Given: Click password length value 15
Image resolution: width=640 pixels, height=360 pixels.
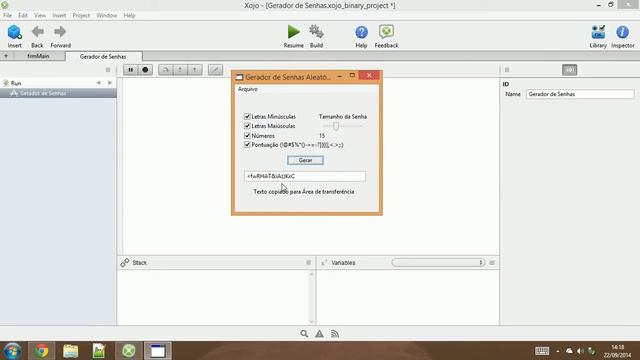Looking at the screenshot, I should click(x=322, y=136).
